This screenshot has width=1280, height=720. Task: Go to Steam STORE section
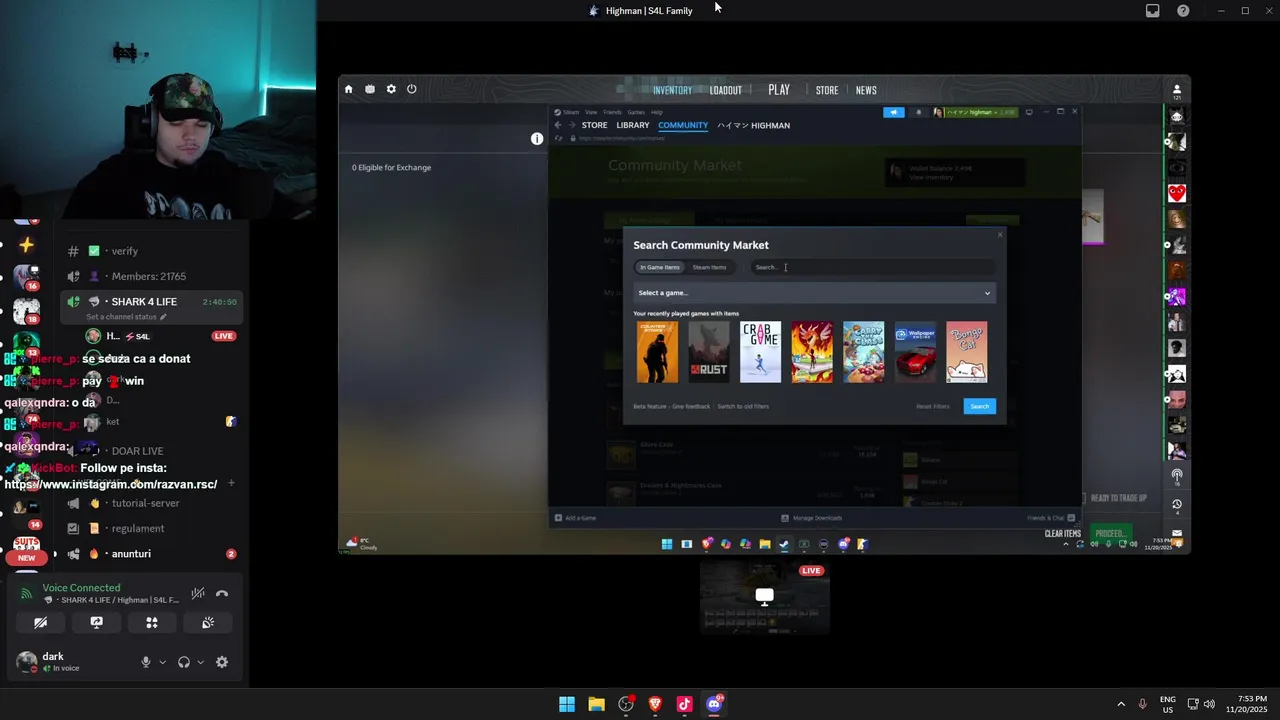point(594,126)
